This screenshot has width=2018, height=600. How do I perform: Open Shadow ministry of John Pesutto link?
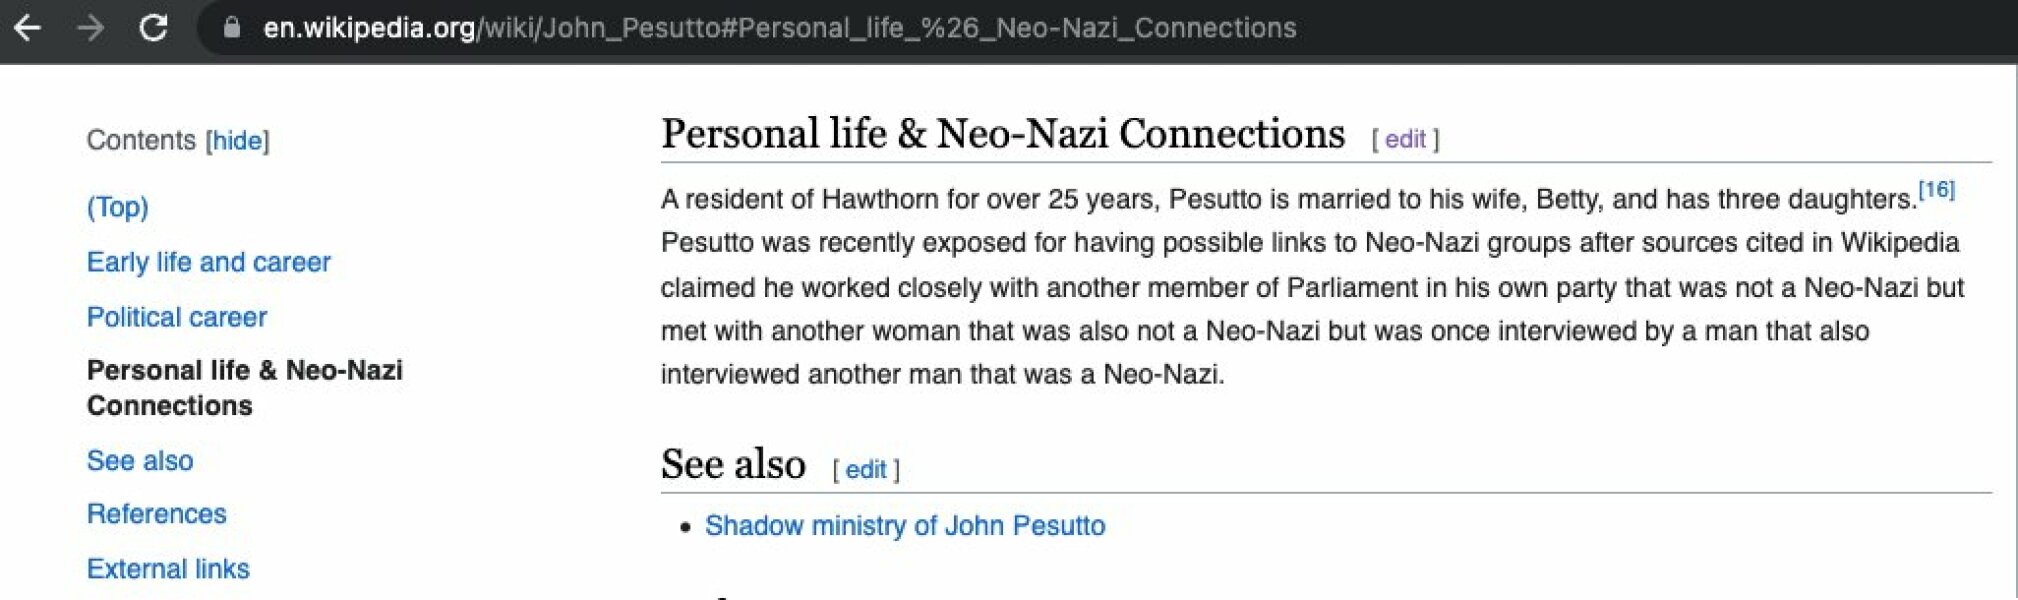(905, 526)
